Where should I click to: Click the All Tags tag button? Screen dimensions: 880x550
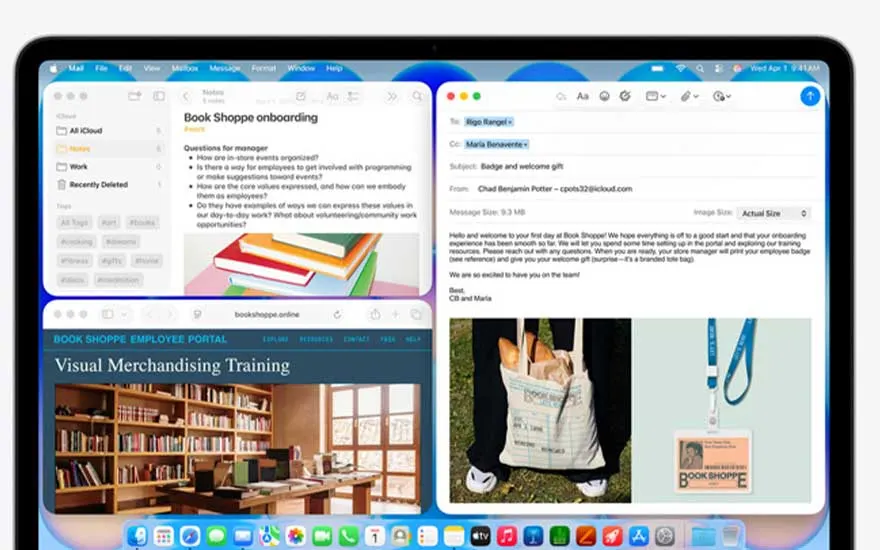click(74, 223)
